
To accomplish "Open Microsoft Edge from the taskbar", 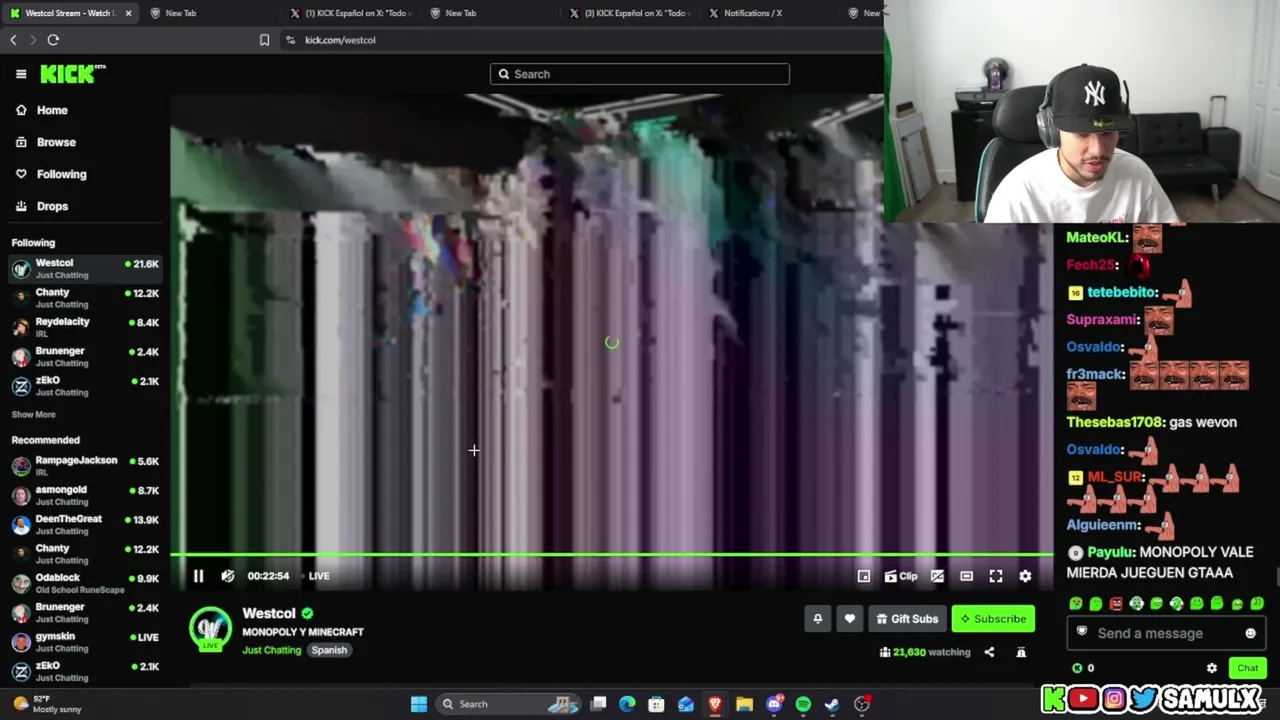I will pyautogui.click(x=627, y=704).
